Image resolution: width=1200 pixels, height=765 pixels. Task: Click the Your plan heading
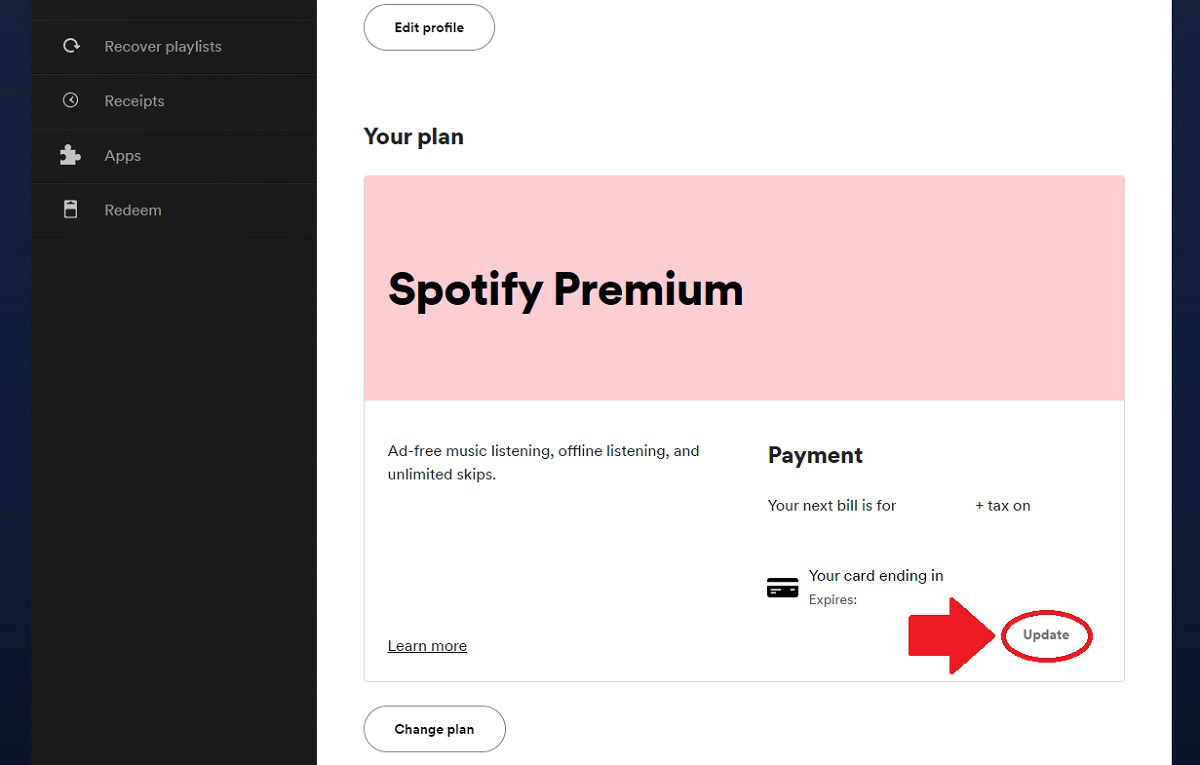(414, 136)
